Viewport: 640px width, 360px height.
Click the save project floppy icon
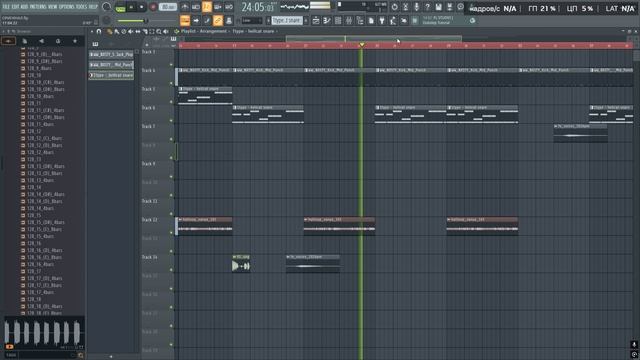(438, 7)
